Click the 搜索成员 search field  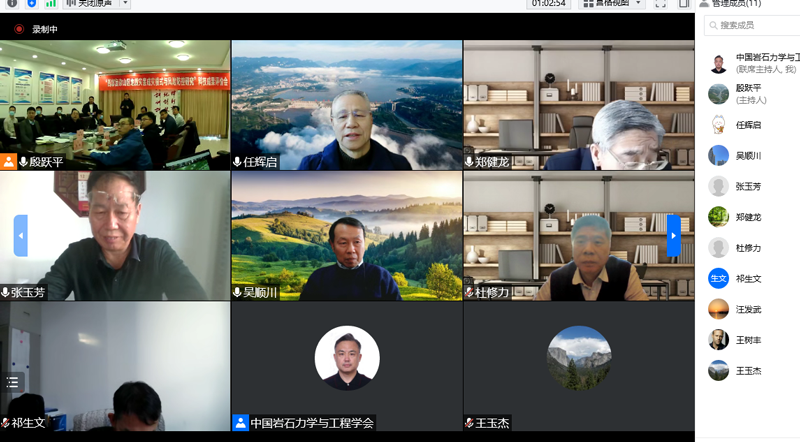[x=755, y=25]
